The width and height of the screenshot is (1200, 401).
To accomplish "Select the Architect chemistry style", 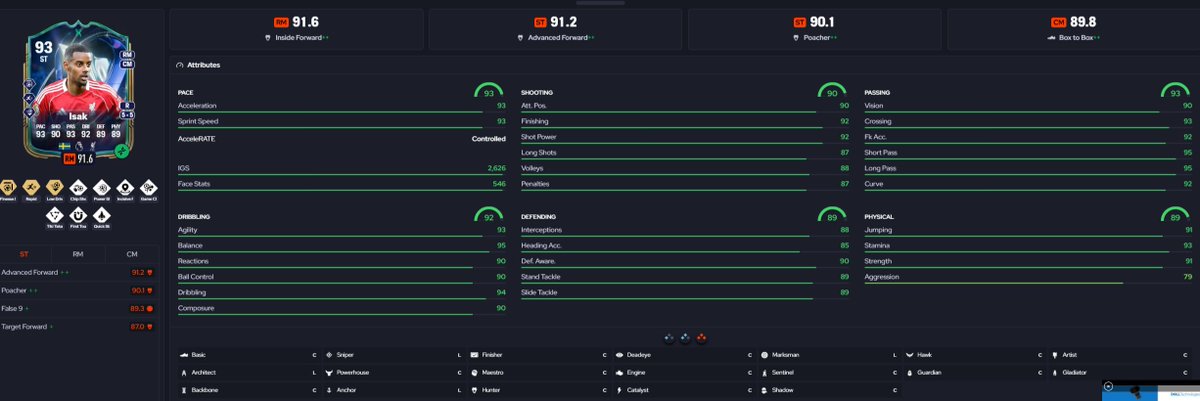I will point(246,372).
